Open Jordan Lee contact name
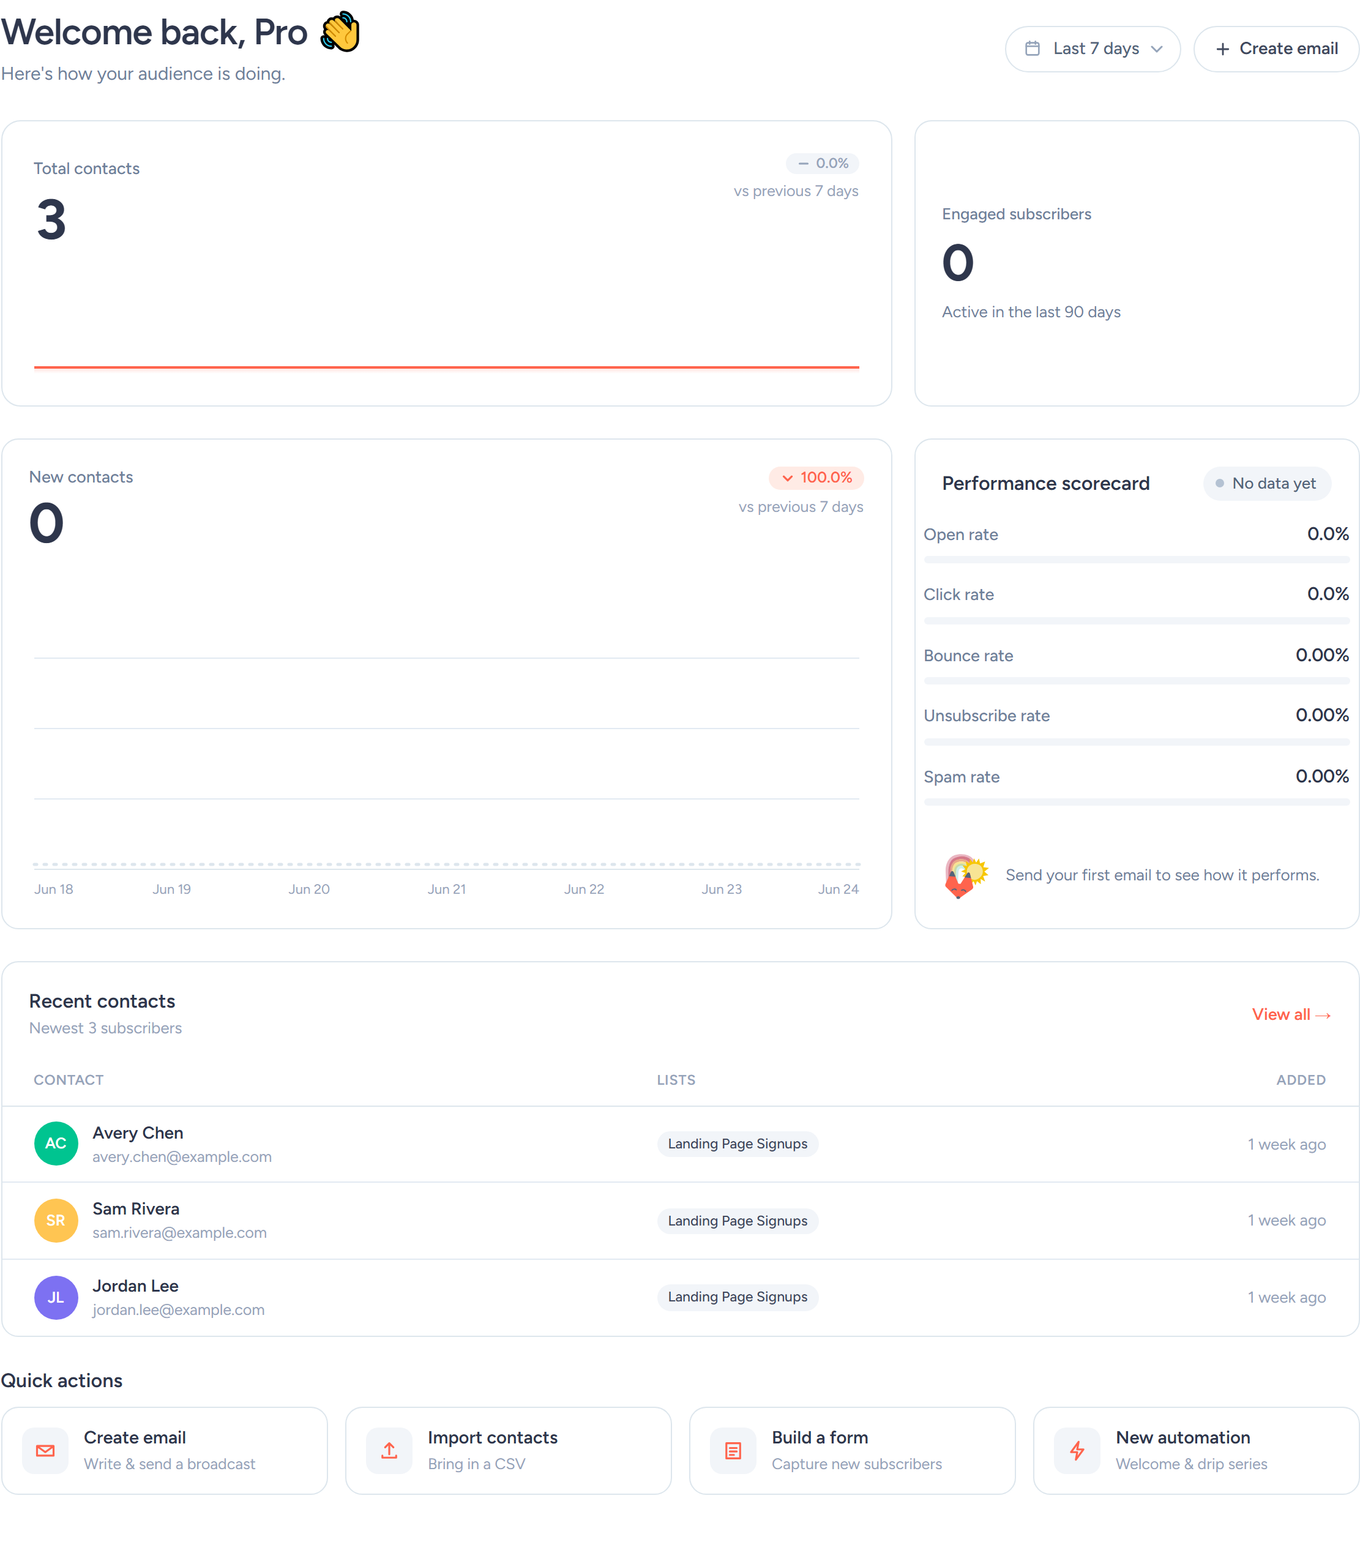This screenshot has height=1544, width=1360. coord(135,1286)
